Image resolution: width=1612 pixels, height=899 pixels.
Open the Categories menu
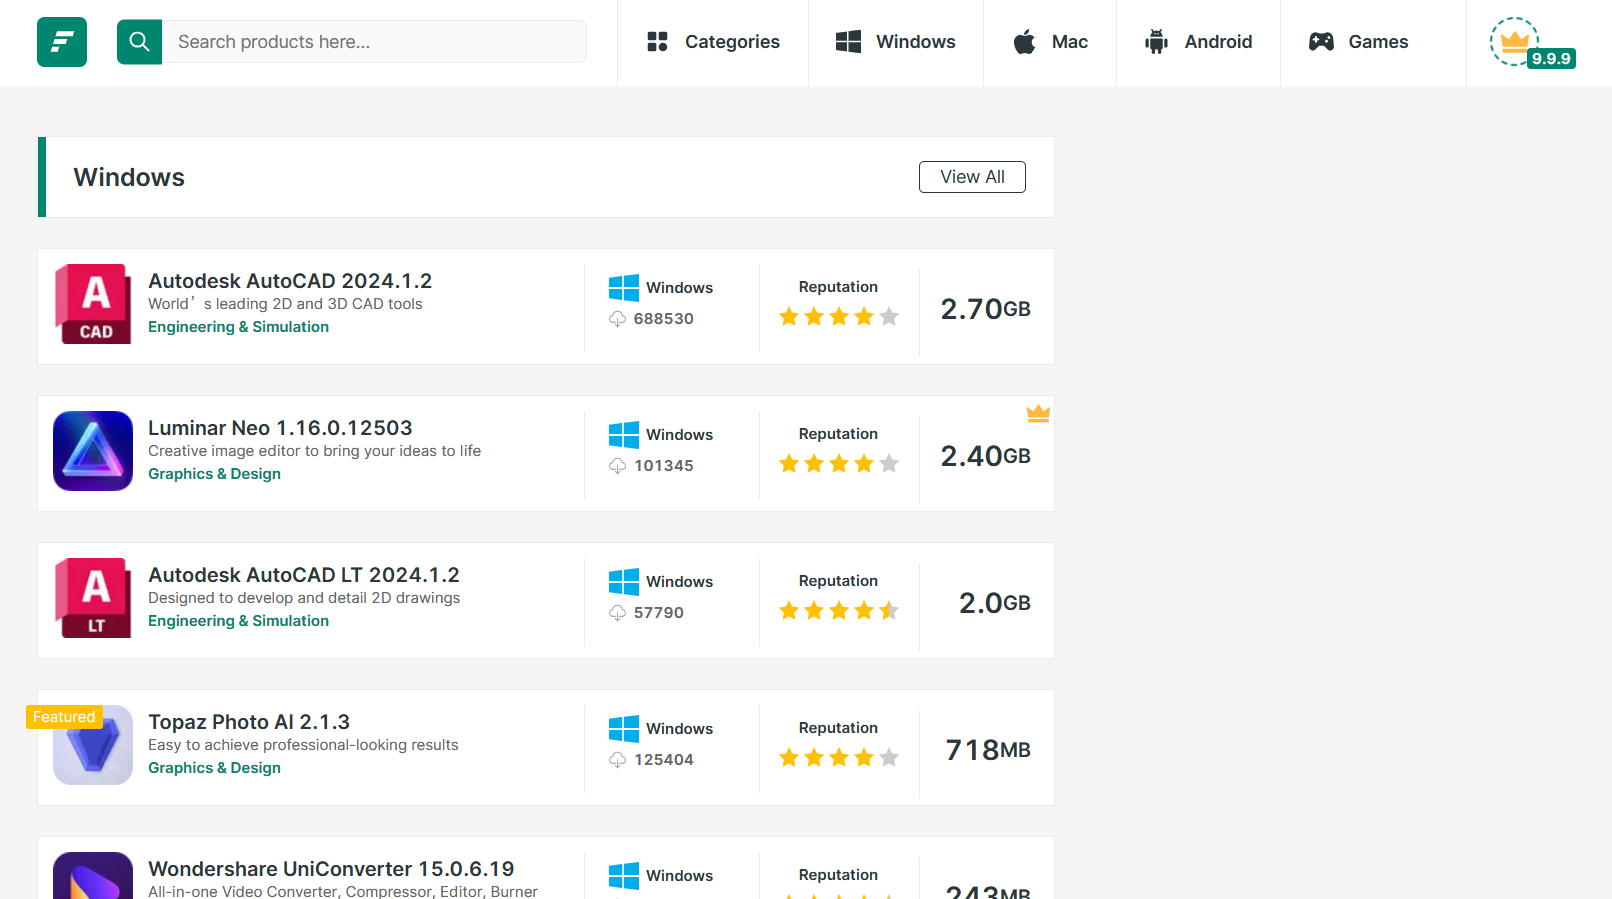(x=713, y=42)
